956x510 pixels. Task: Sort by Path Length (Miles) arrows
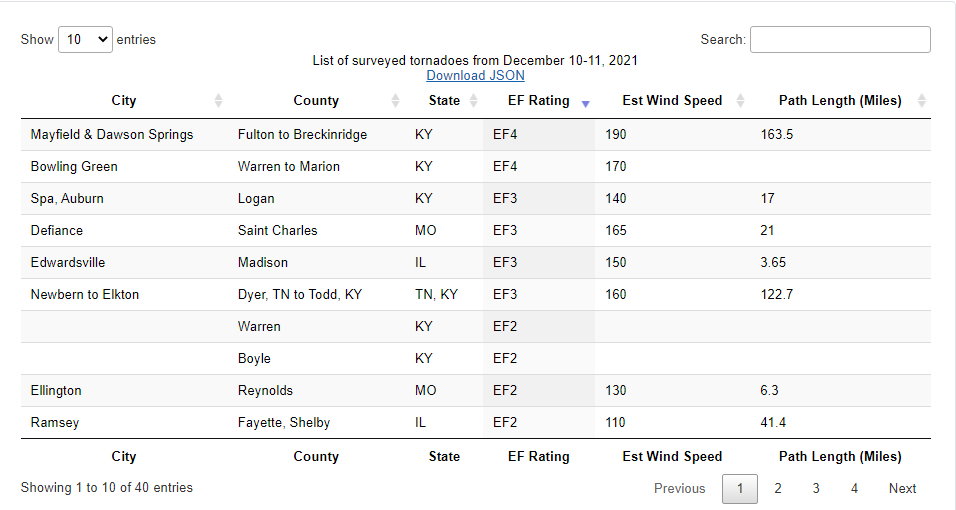click(x=921, y=101)
